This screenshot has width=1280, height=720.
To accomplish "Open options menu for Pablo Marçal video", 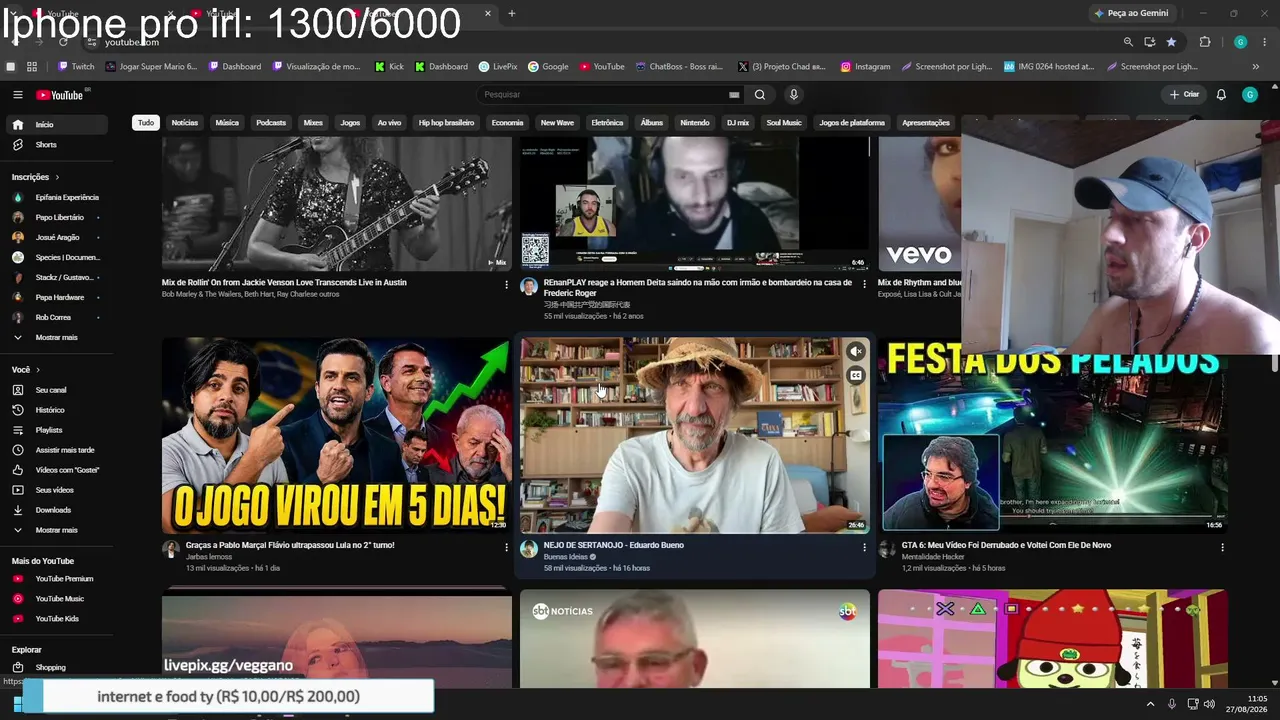I will pos(506,547).
